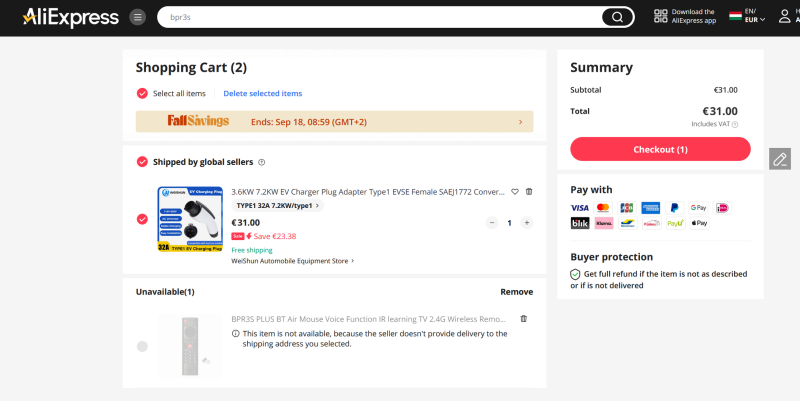Click the PayPal payment icon
This screenshot has width=800, height=409.
674,208
